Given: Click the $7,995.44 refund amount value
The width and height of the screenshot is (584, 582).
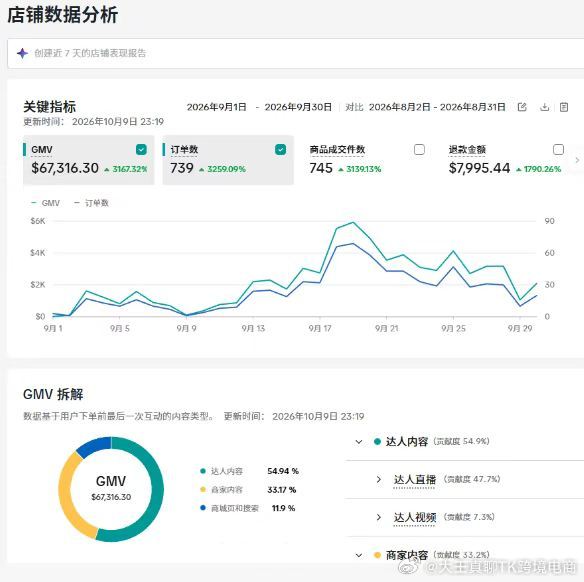Looking at the screenshot, I should pyautogui.click(x=479, y=168).
